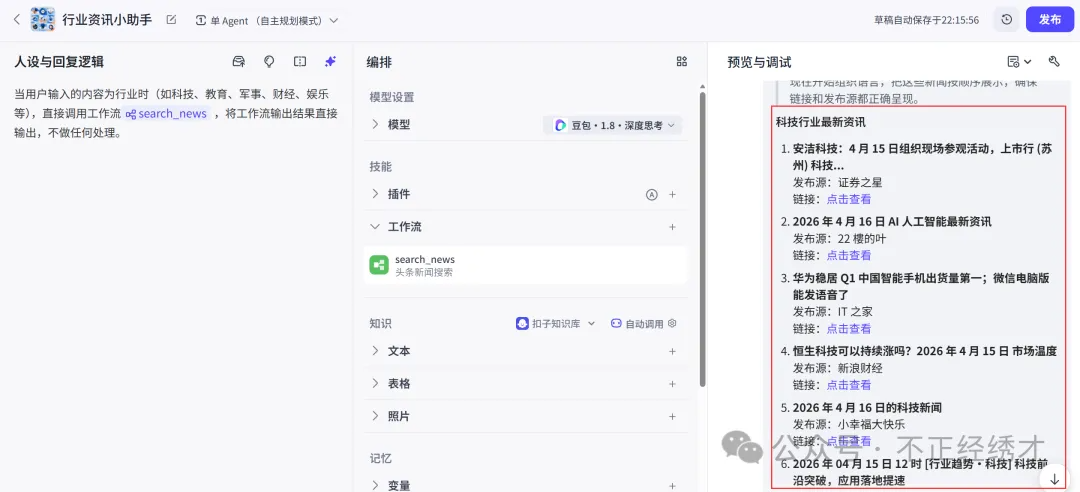This screenshot has height=492, width=1080.
Task: Open the preview debug list dropdown icon
Action: pos(1019,61)
